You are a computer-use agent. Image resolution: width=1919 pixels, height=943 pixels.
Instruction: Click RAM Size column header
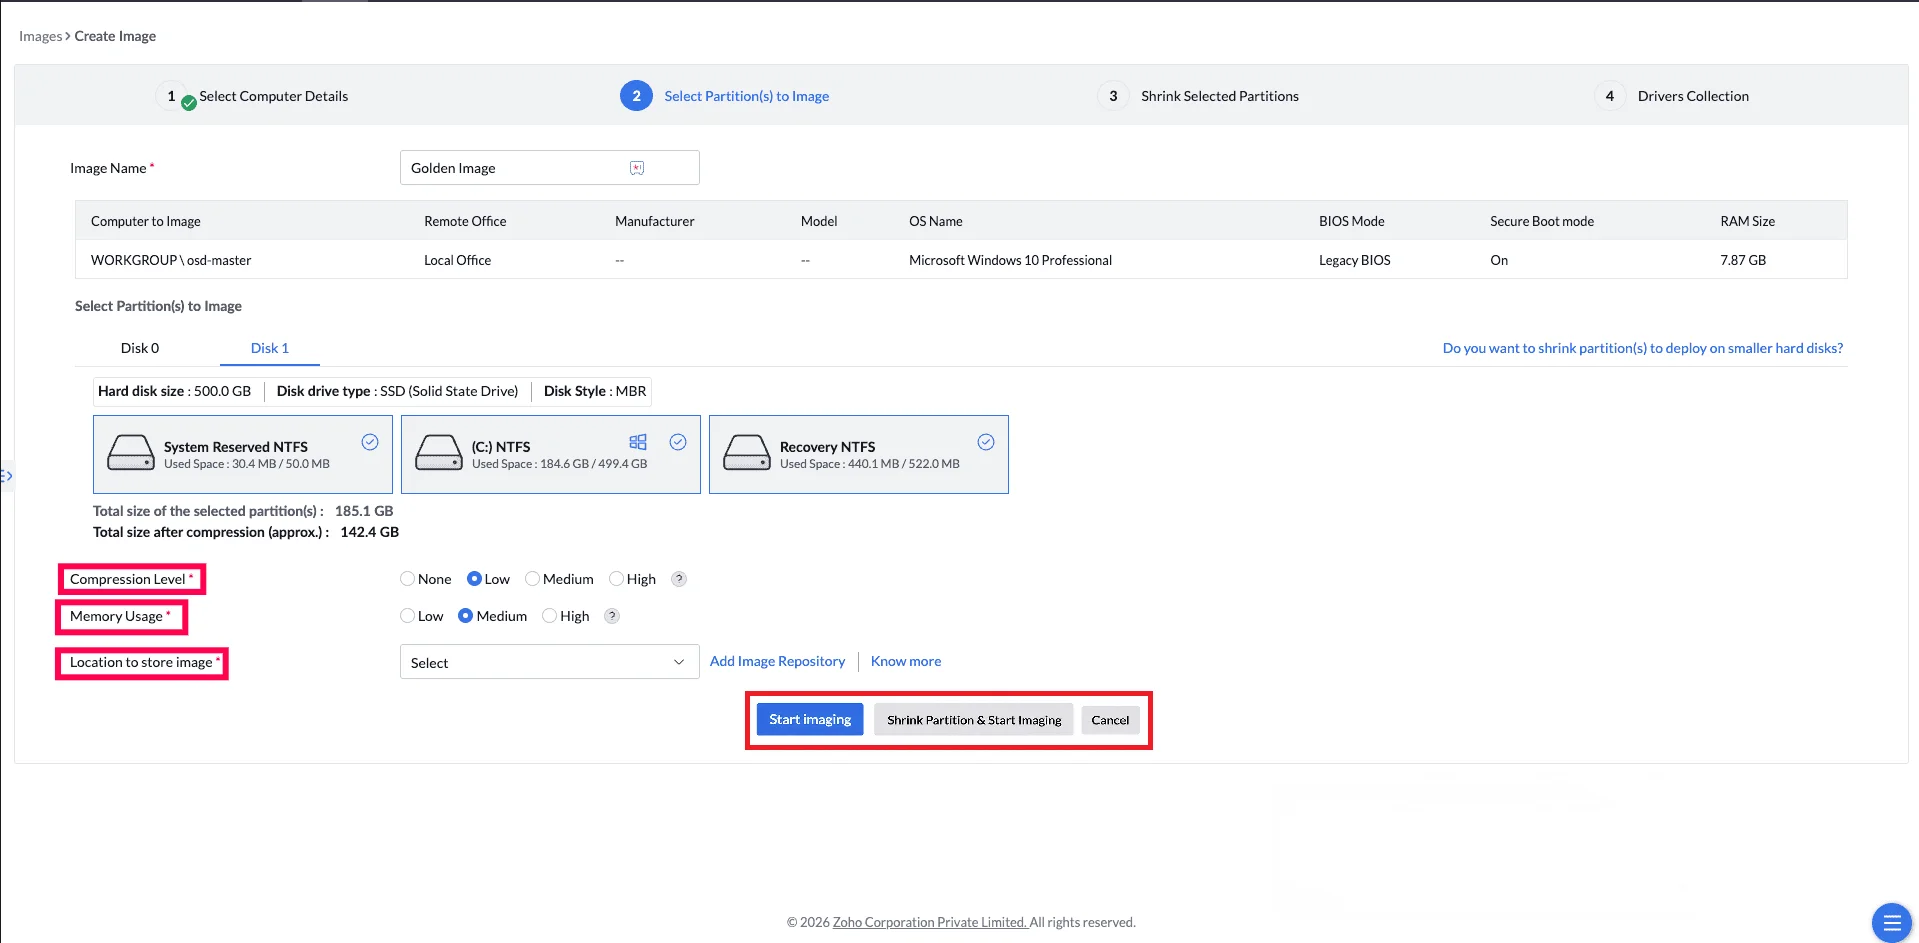[1748, 221]
